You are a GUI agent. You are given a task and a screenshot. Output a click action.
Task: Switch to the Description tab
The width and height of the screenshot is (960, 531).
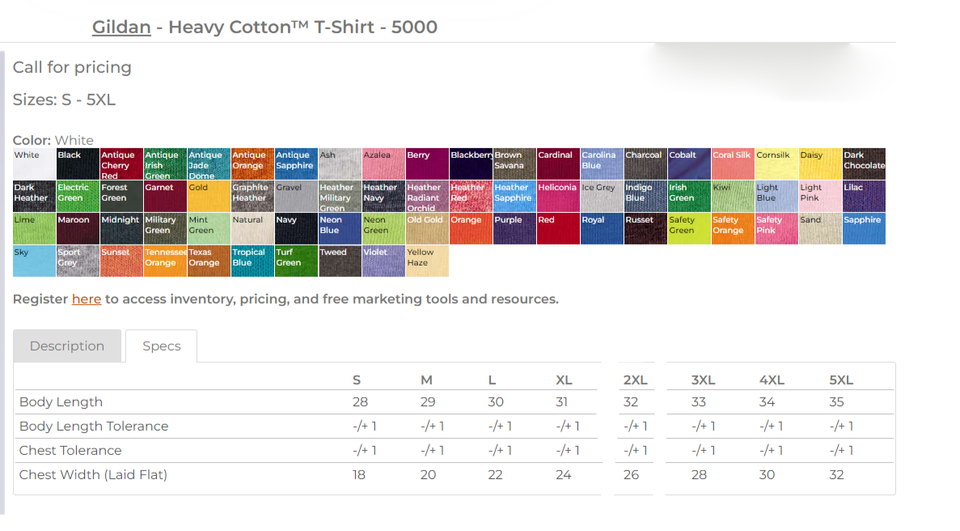pyautogui.click(x=67, y=346)
